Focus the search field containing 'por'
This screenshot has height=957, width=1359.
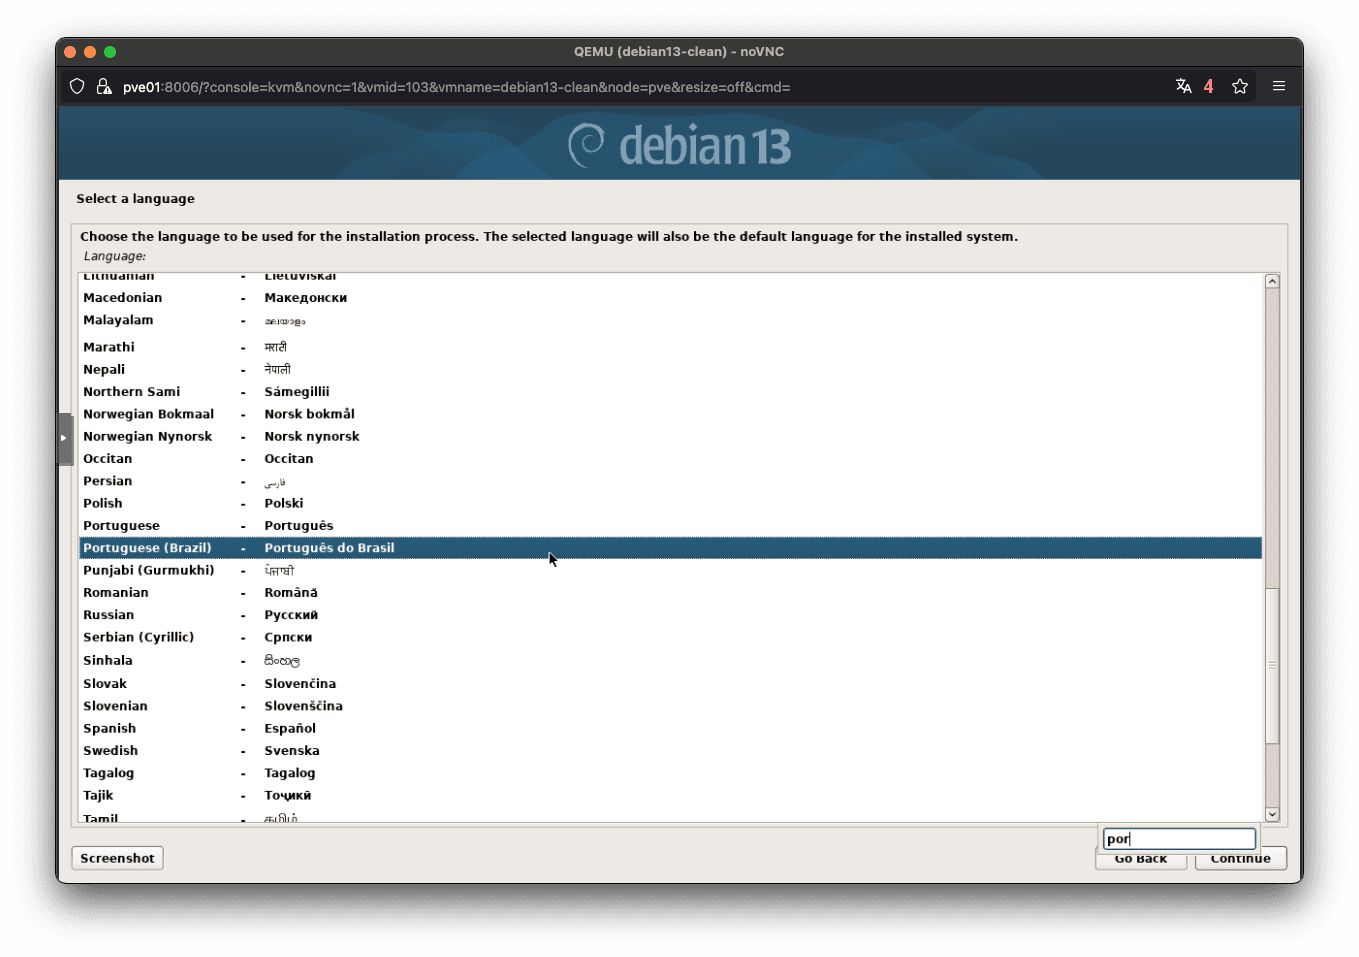pyautogui.click(x=1179, y=838)
